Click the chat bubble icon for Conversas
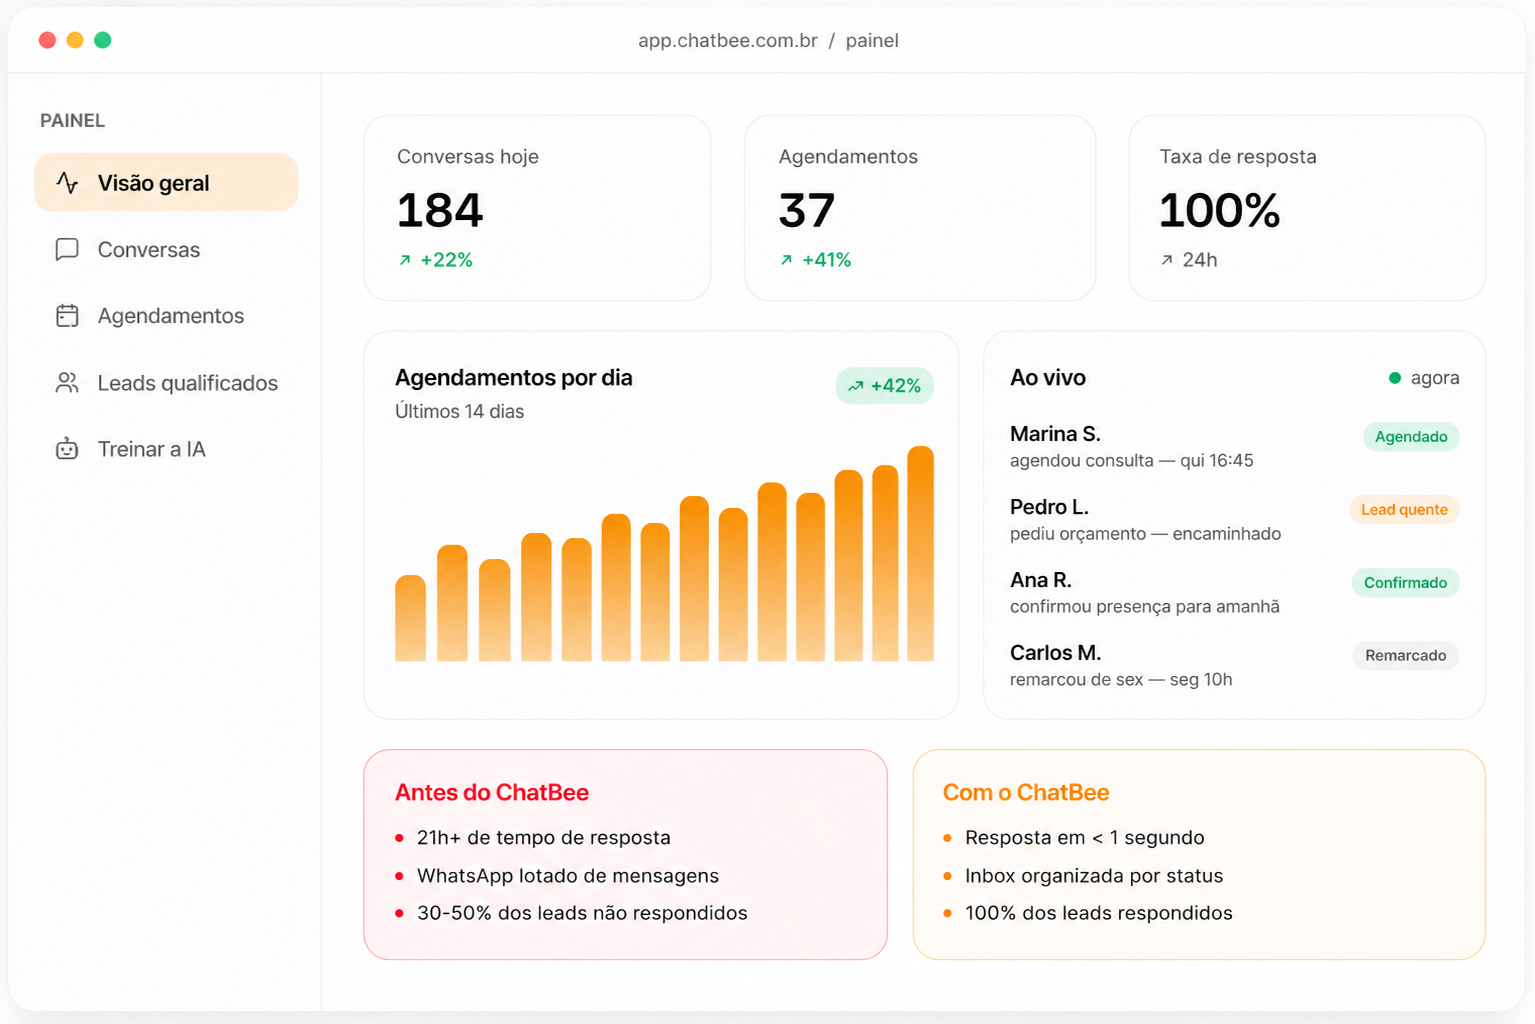 (67, 249)
